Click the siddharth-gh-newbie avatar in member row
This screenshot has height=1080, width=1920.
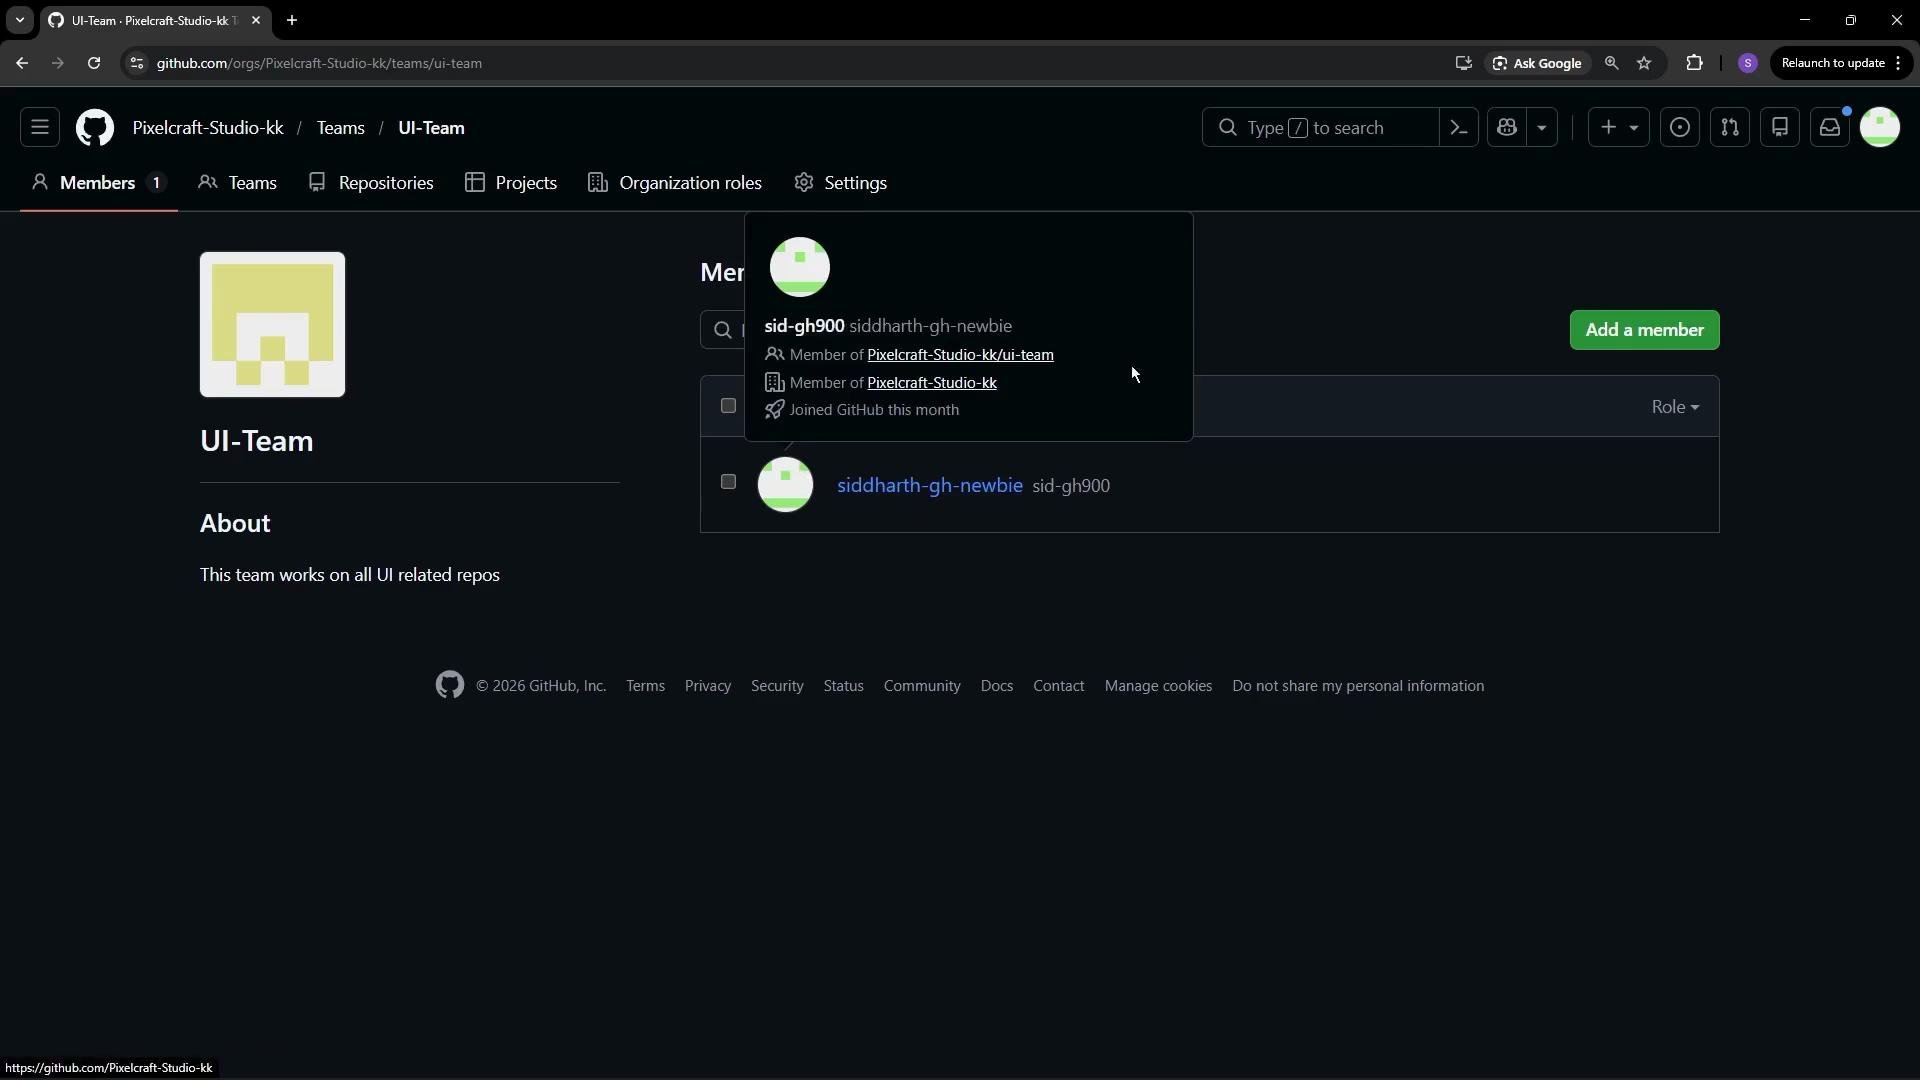point(786,485)
